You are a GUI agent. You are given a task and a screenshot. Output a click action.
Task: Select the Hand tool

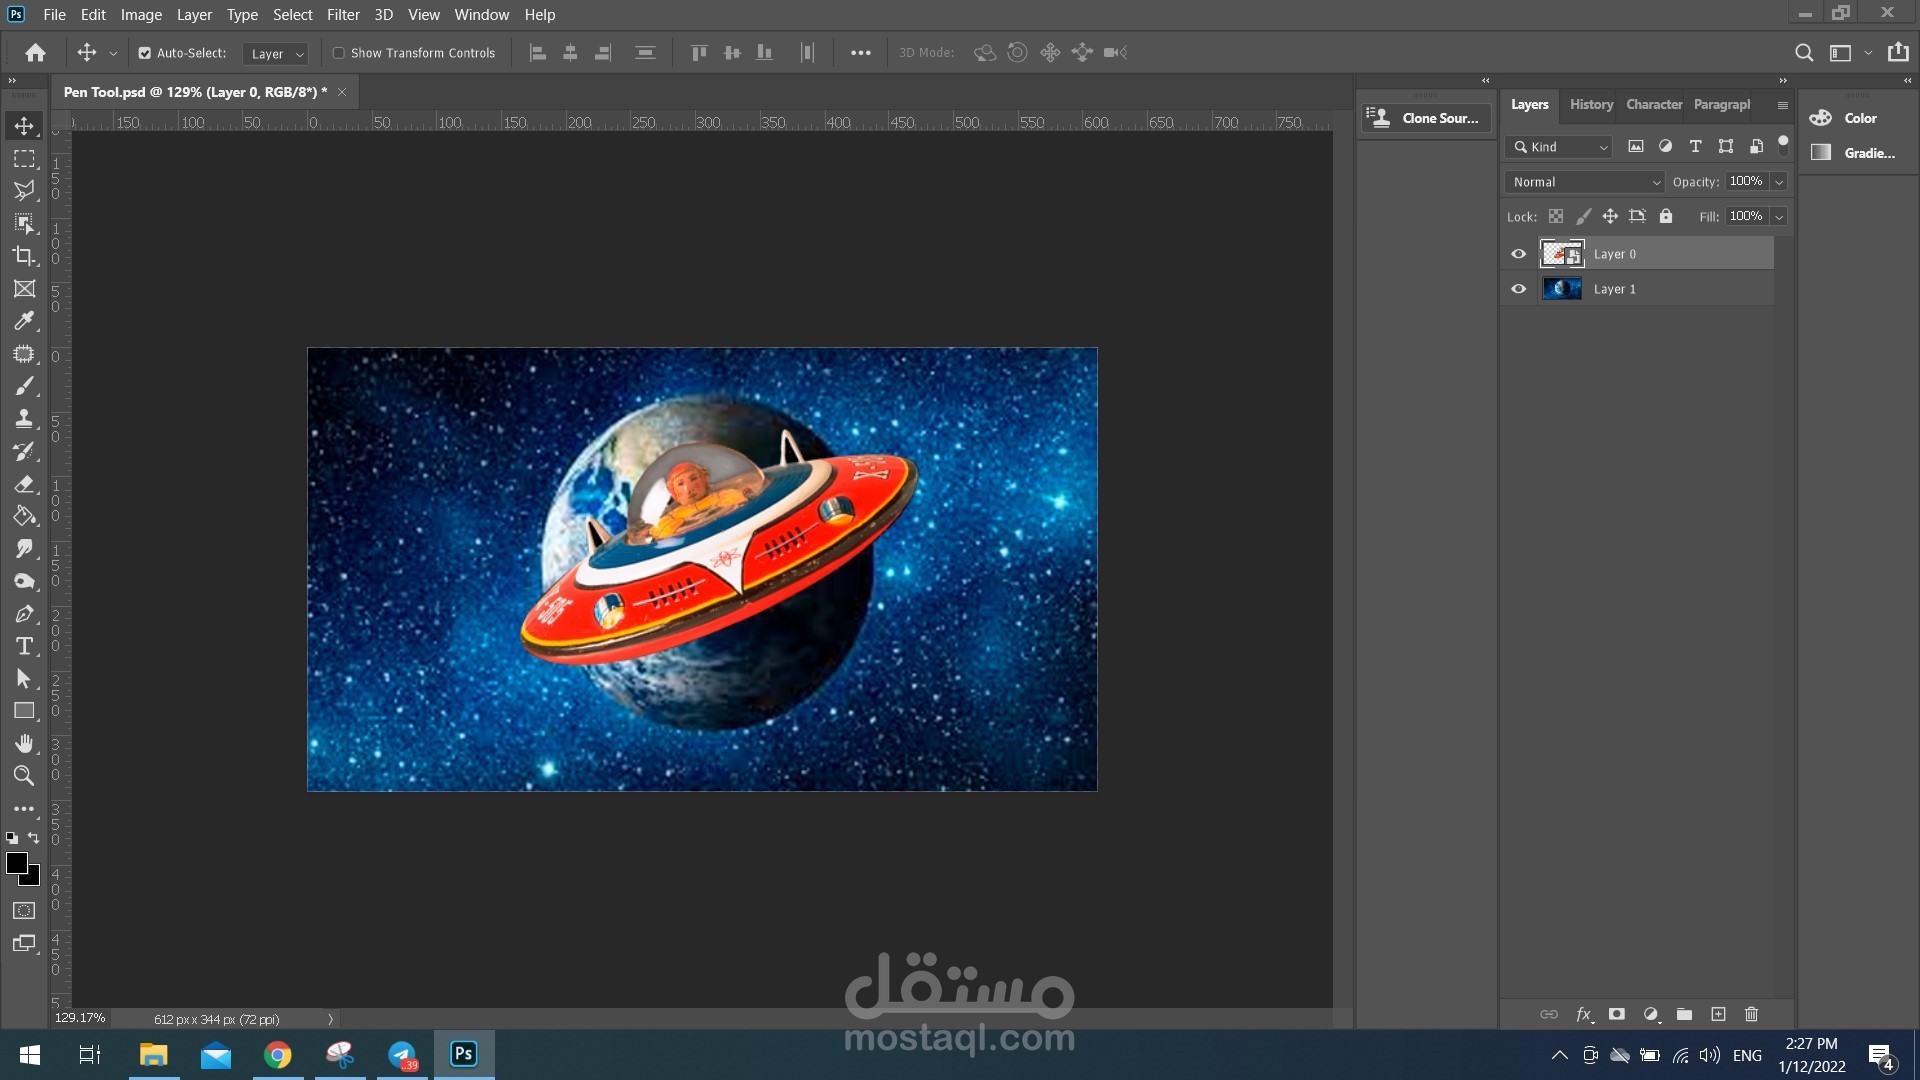(x=24, y=743)
